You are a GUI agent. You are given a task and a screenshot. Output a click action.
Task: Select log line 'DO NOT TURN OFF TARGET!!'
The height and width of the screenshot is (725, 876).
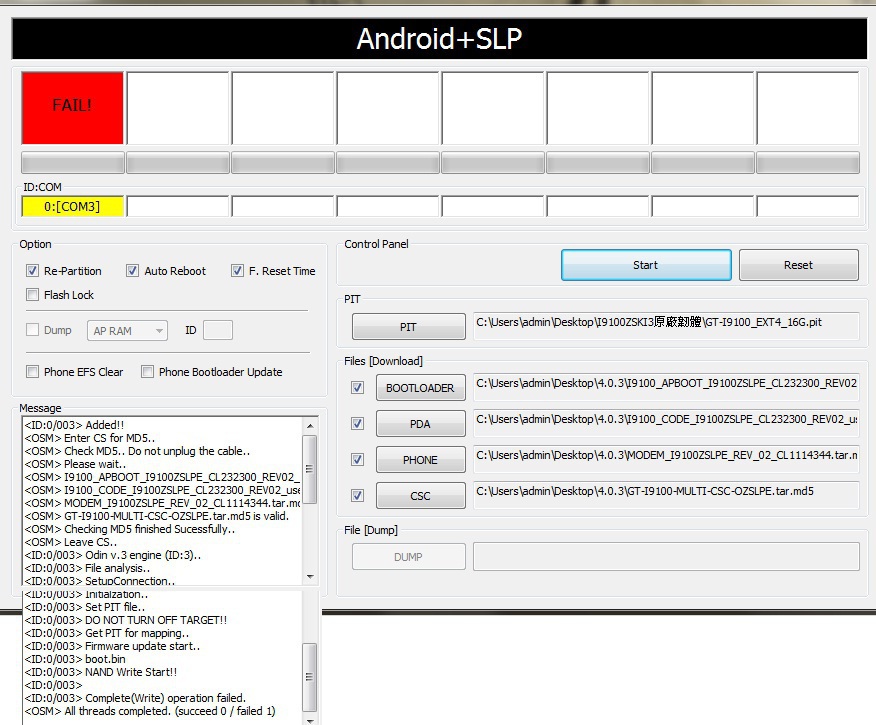click(126, 620)
